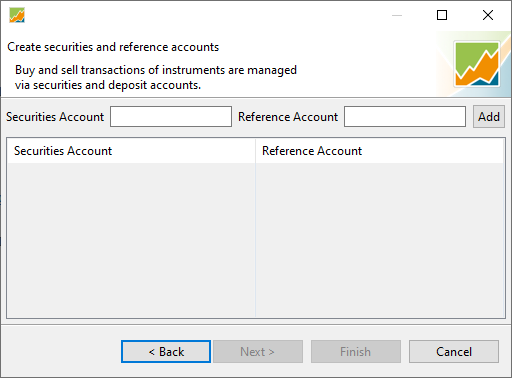Click the empty area under Securities Account column
This screenshot has width=512, height=378.
tap(131, 240)
